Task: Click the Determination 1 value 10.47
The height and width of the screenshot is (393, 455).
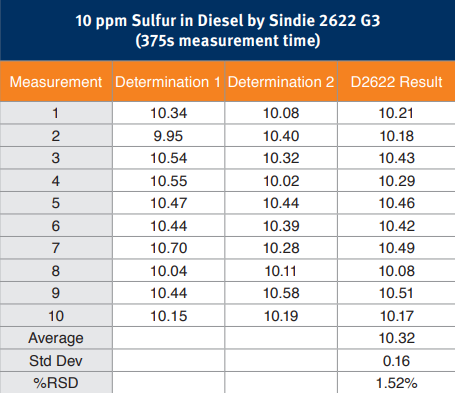Action: click(169, 203)
